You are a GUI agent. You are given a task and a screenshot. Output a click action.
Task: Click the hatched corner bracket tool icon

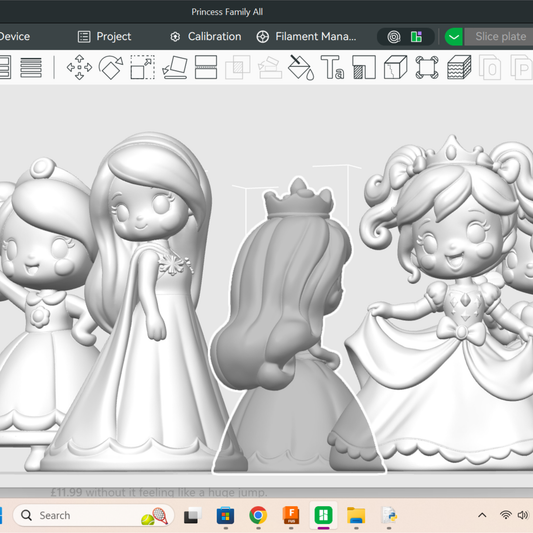364,67
